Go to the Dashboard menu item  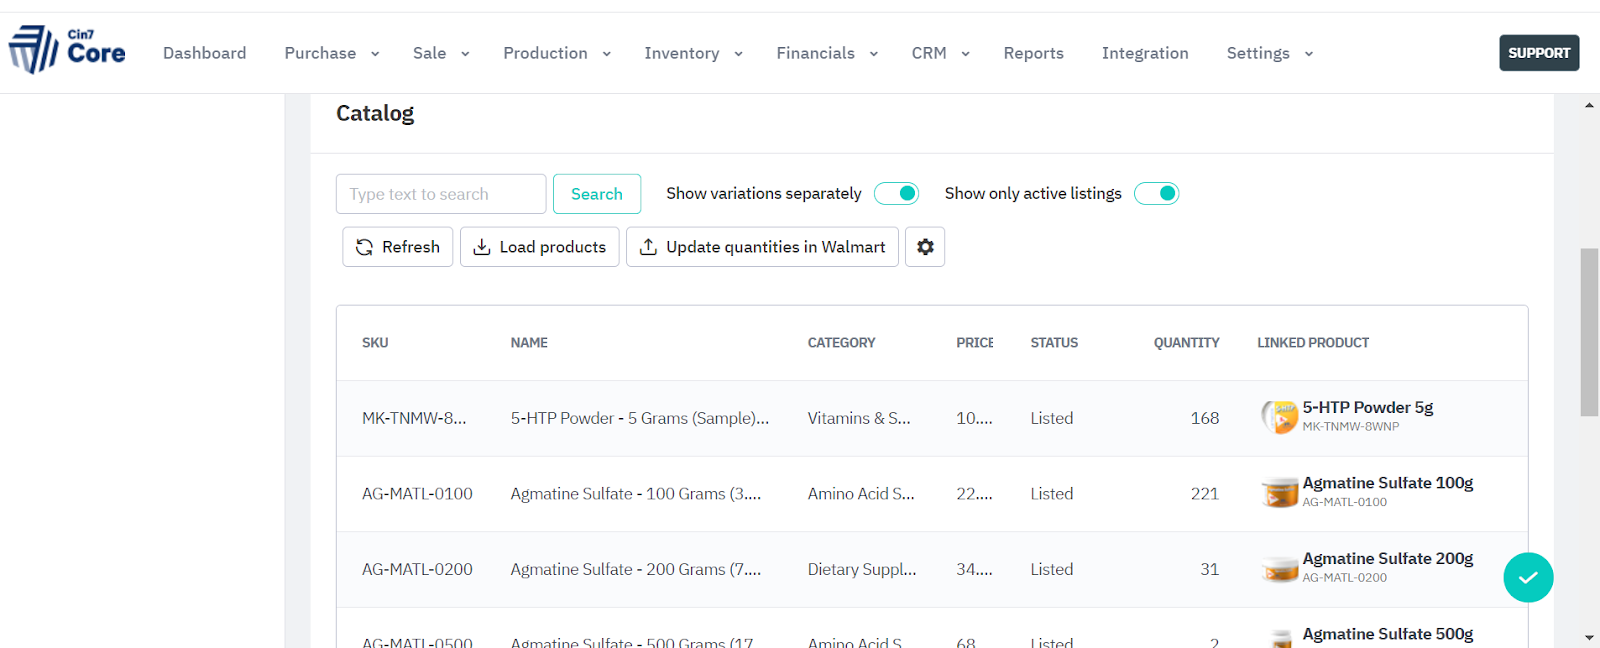tap(204, 53)
